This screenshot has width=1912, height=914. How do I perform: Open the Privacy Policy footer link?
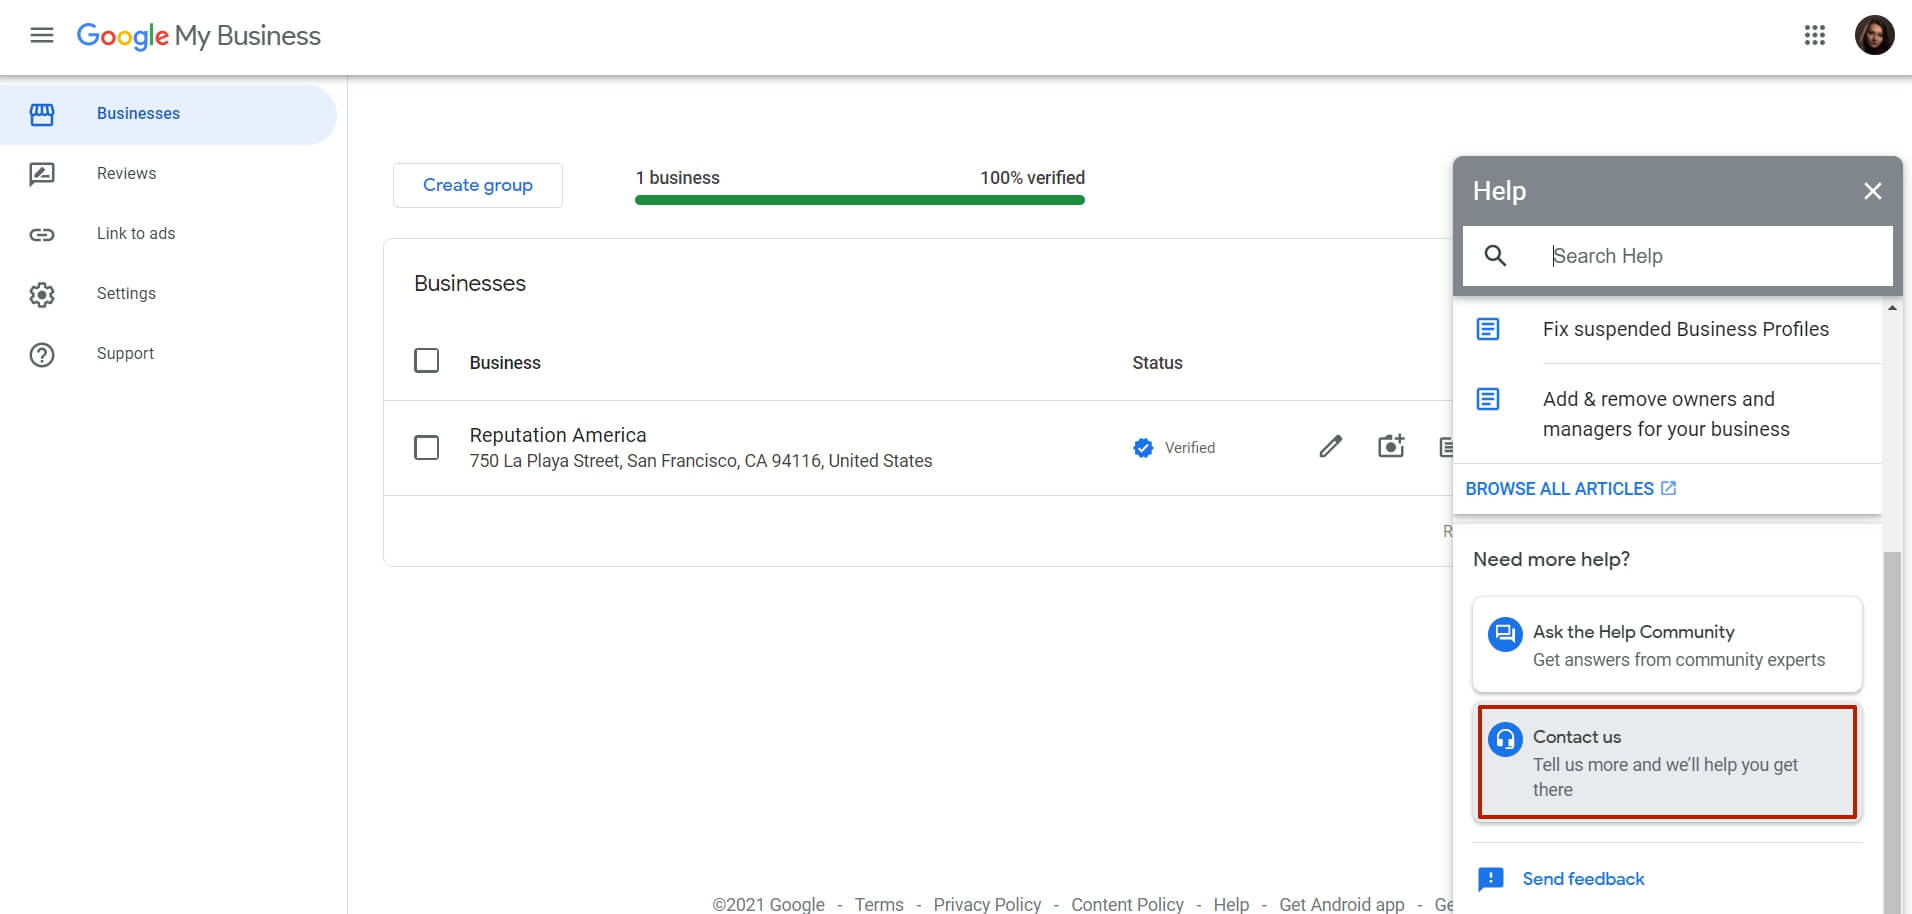pos(987,904)
